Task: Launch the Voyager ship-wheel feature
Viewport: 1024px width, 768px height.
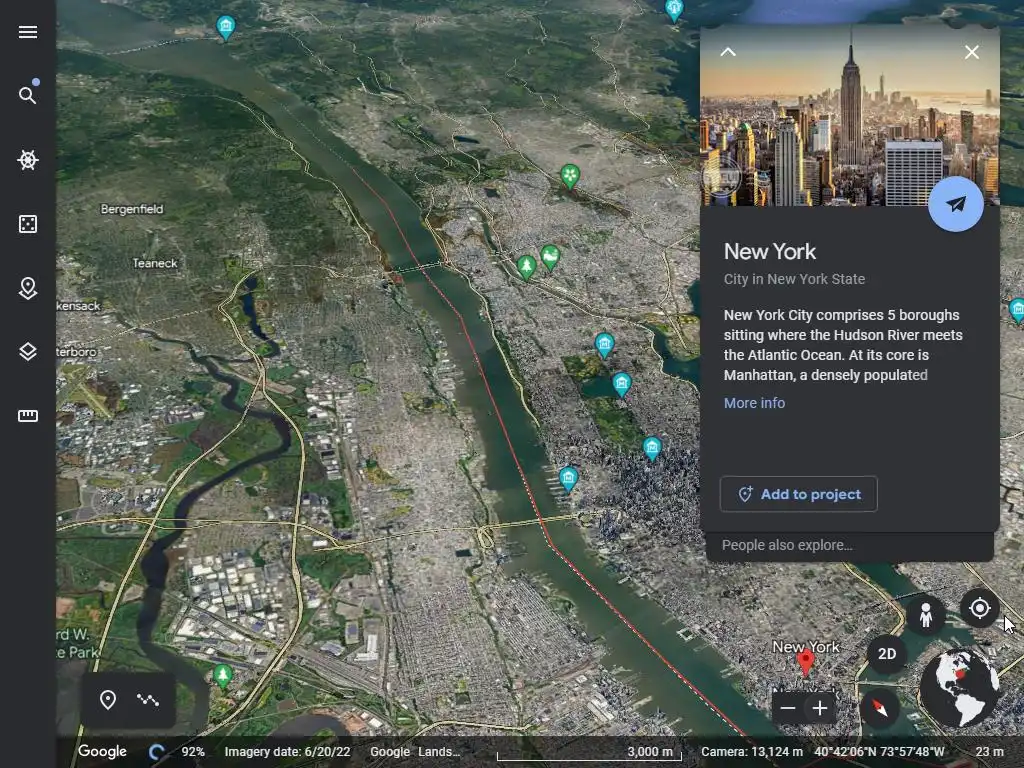Action: (27, 159)
